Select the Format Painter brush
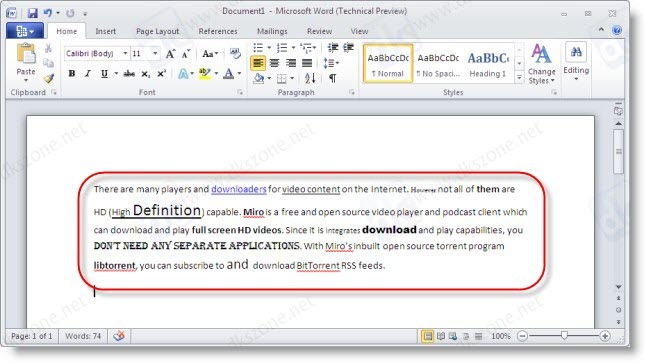 49,78
